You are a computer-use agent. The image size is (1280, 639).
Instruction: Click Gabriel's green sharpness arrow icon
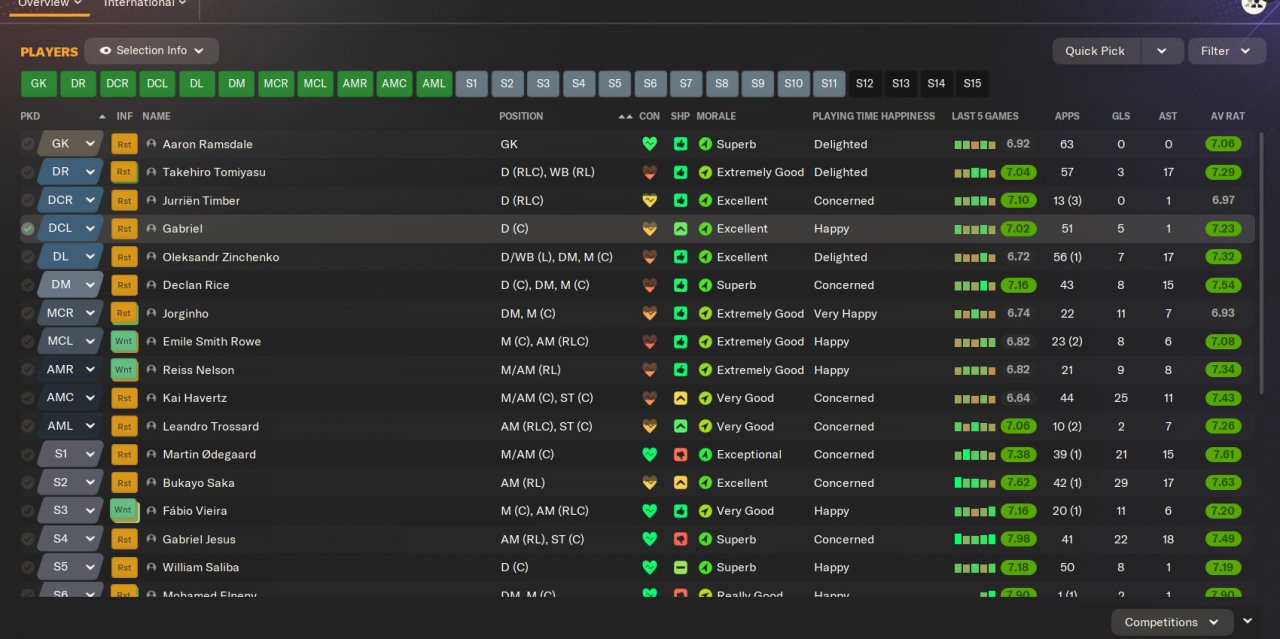680,229
